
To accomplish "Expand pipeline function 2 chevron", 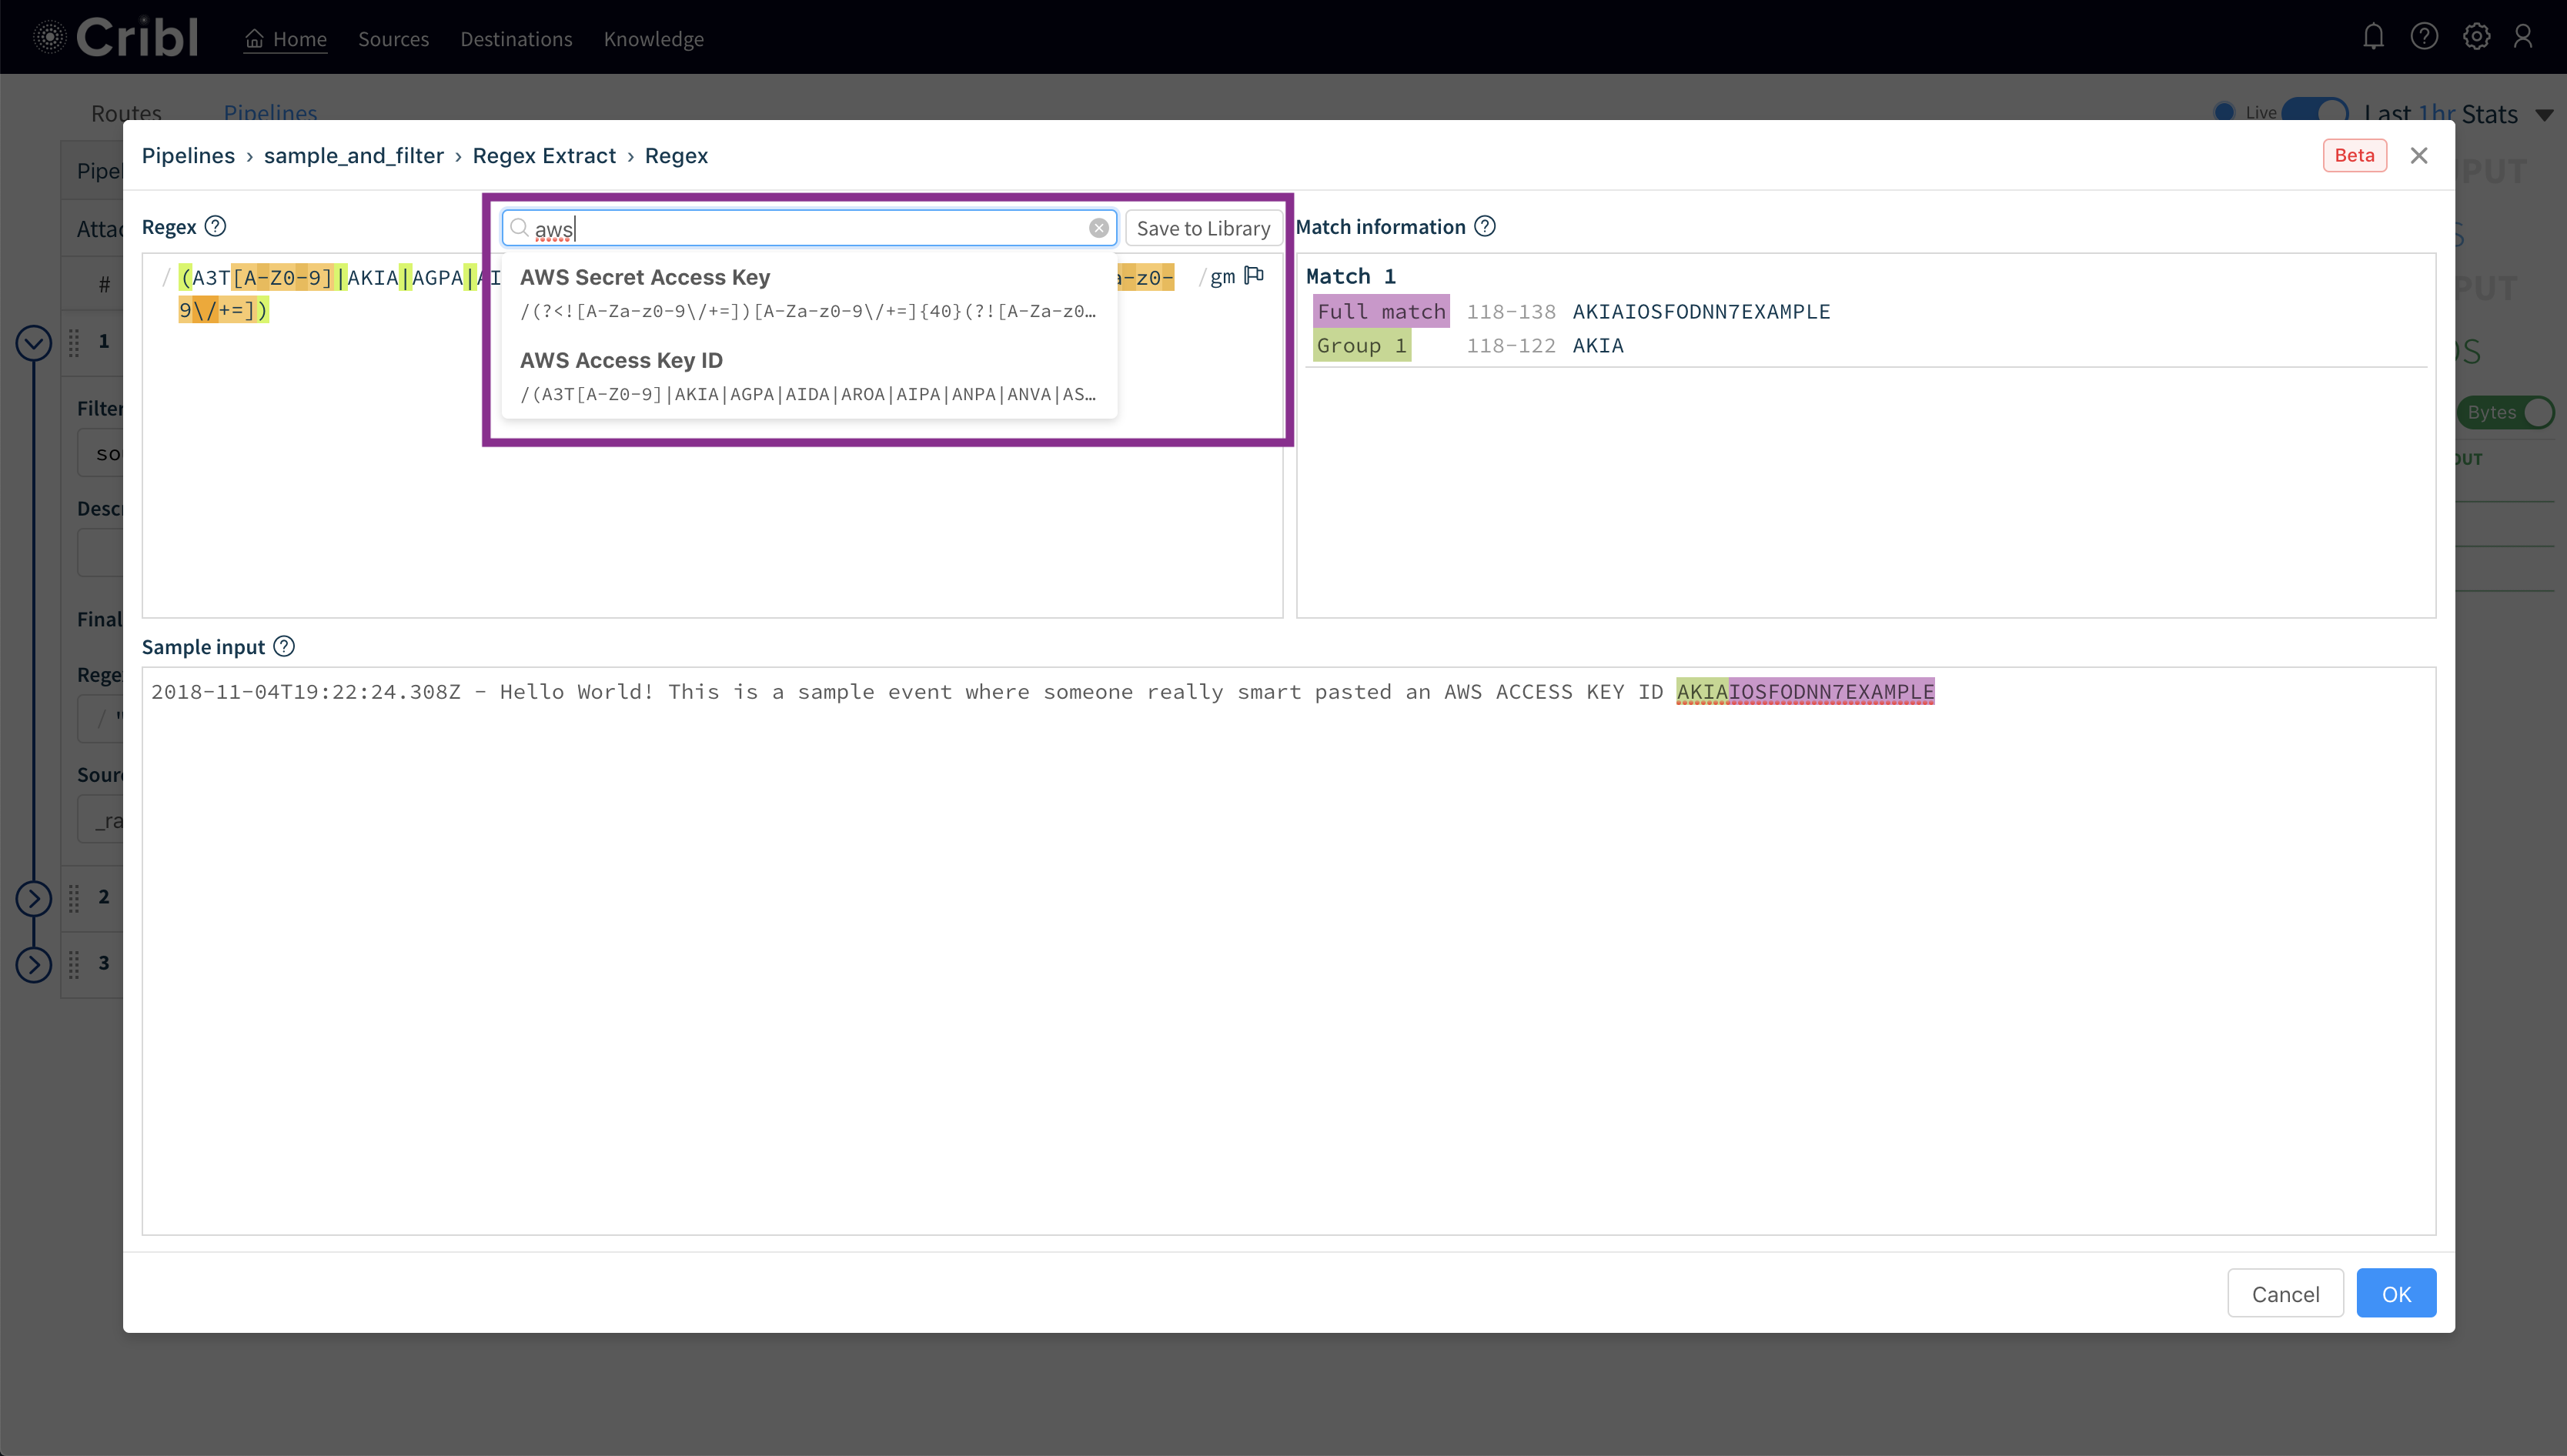I will (33, 898).
